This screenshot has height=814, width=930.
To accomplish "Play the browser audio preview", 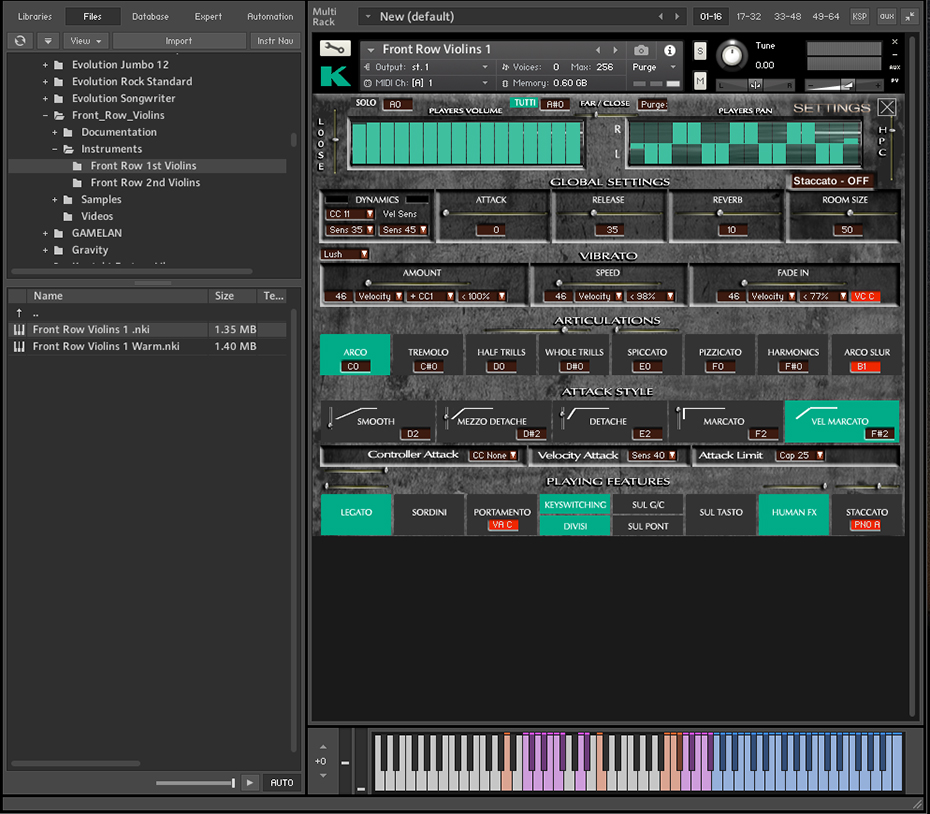I will (x=250, y=783).
